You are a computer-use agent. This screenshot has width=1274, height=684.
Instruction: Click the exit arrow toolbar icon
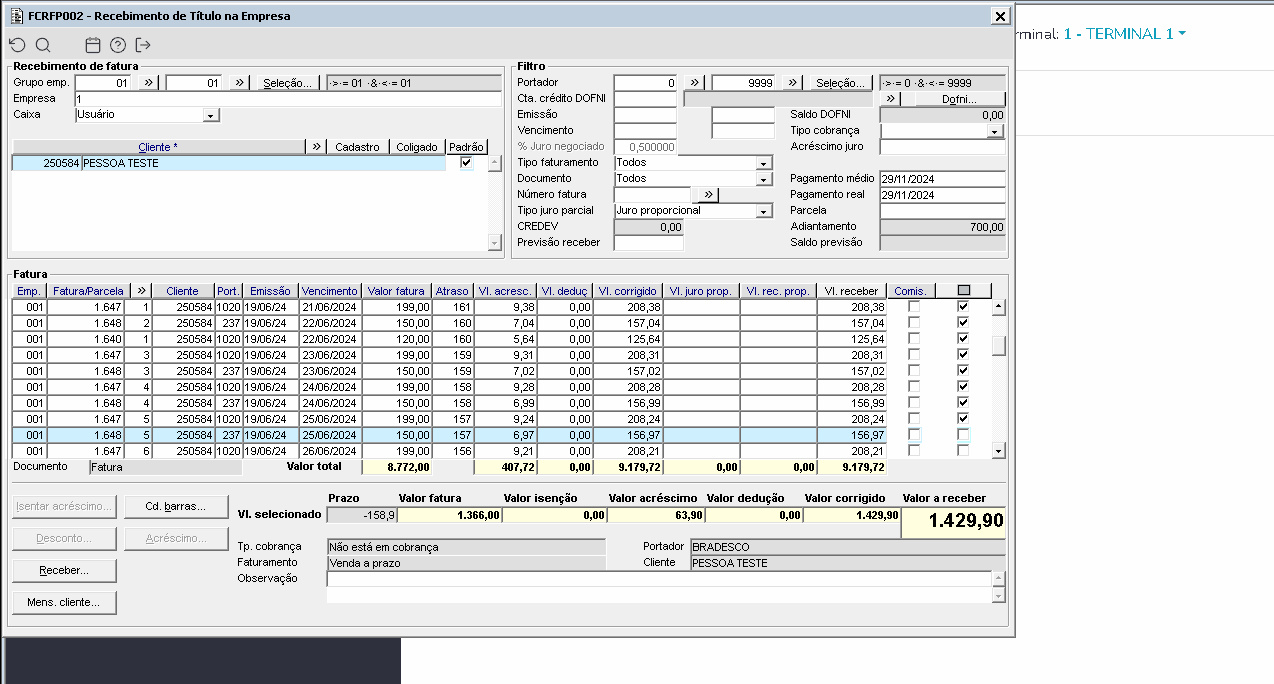[143, 45]
